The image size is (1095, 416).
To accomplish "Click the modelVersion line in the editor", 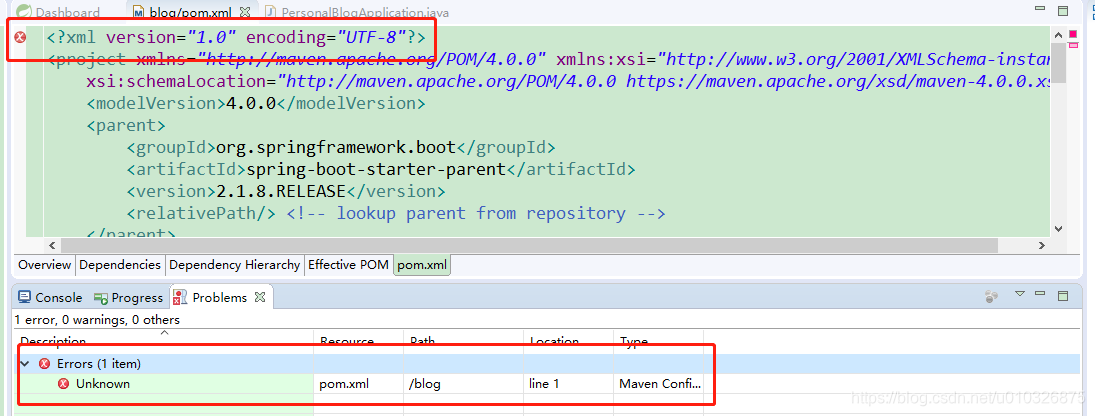I will [256, 103].
